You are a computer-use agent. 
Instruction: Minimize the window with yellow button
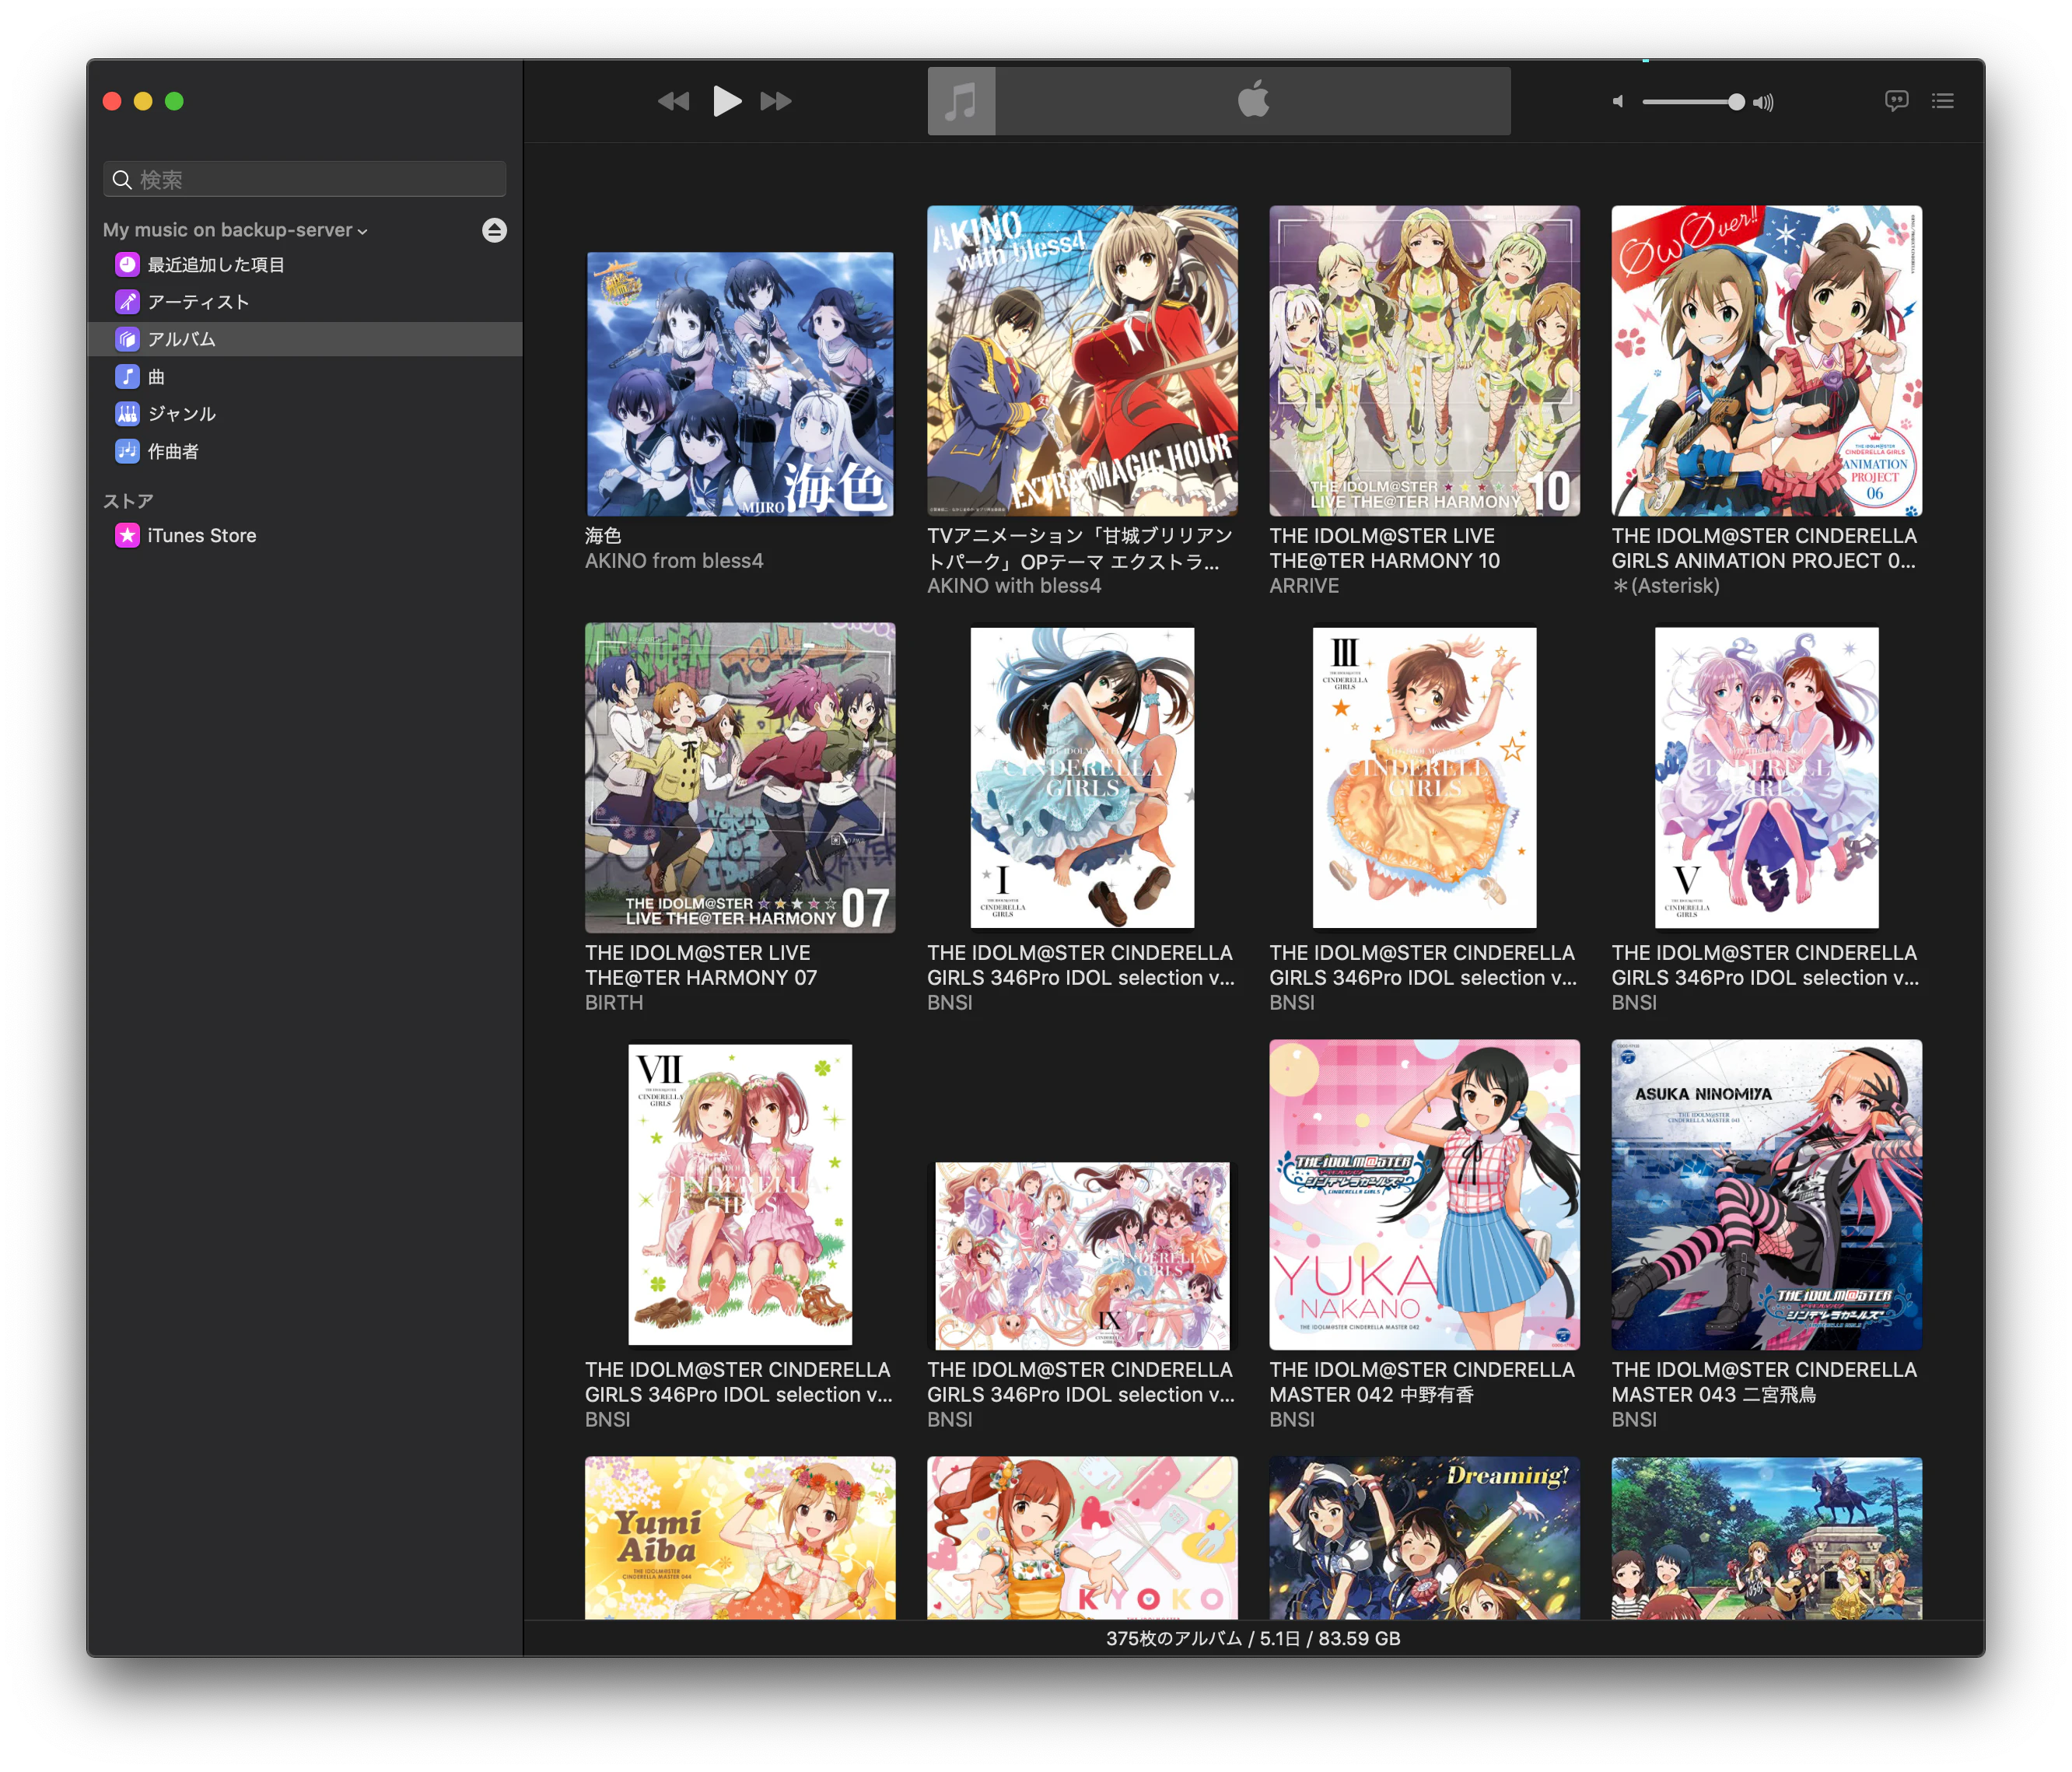pos(143,101)
